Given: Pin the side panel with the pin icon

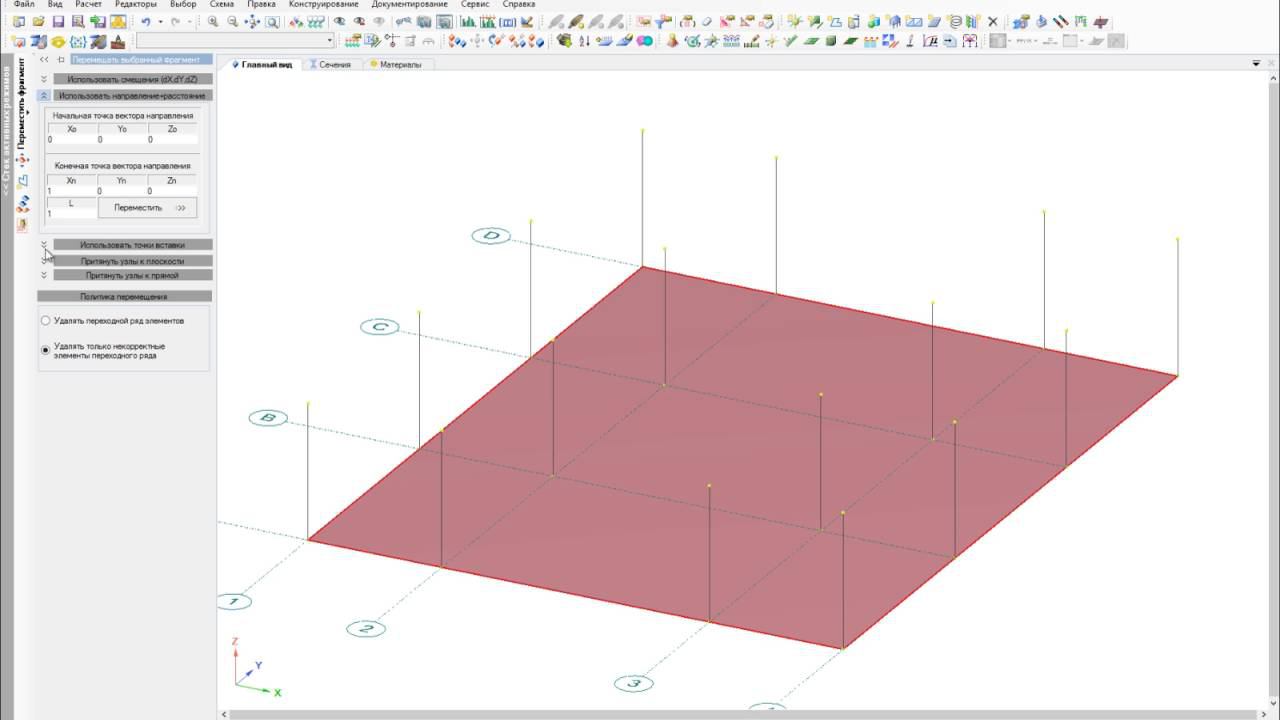Looking at the screenshot, I should point(61,60).
